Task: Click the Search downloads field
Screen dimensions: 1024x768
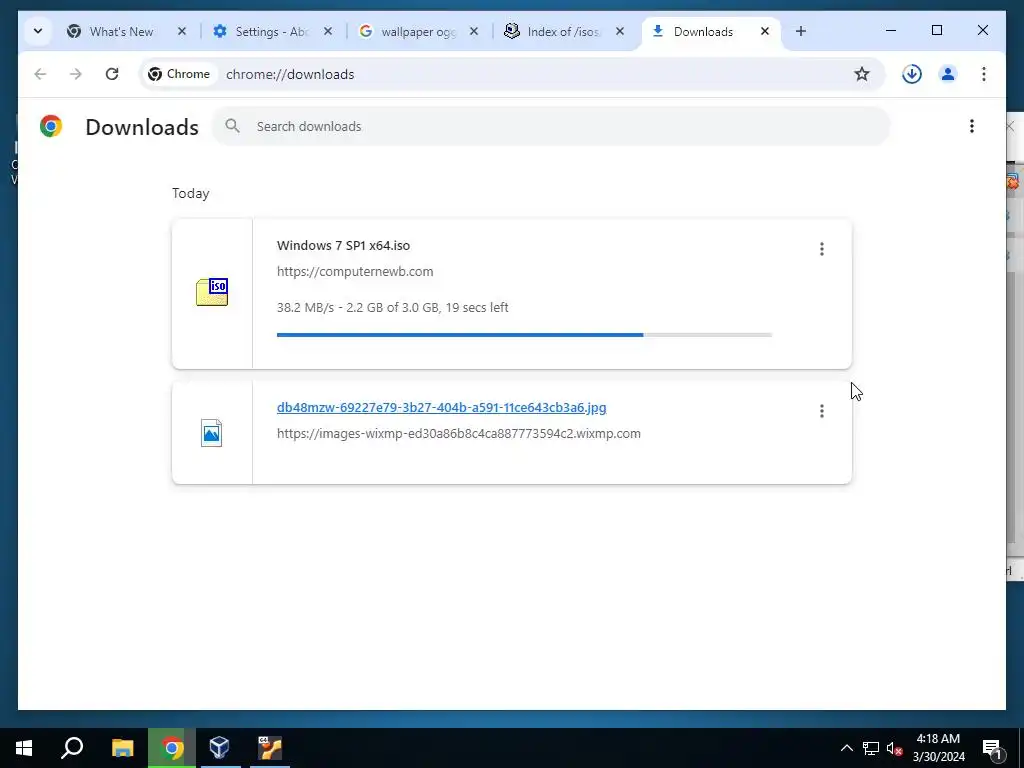Action: click(551, 126)
